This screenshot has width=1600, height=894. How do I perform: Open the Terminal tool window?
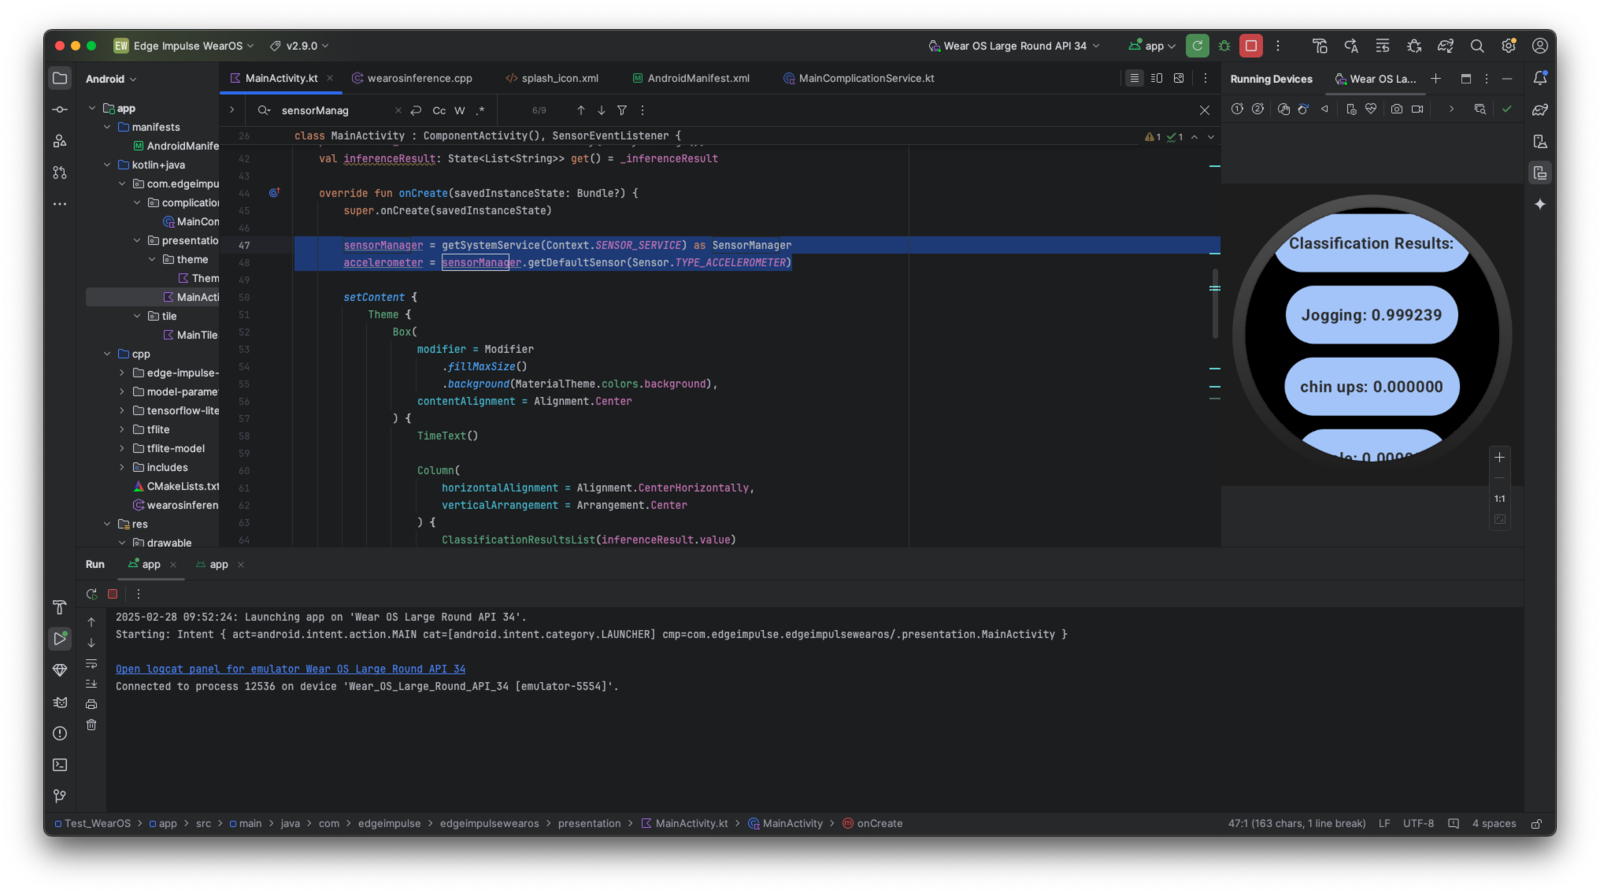[60, 765]
